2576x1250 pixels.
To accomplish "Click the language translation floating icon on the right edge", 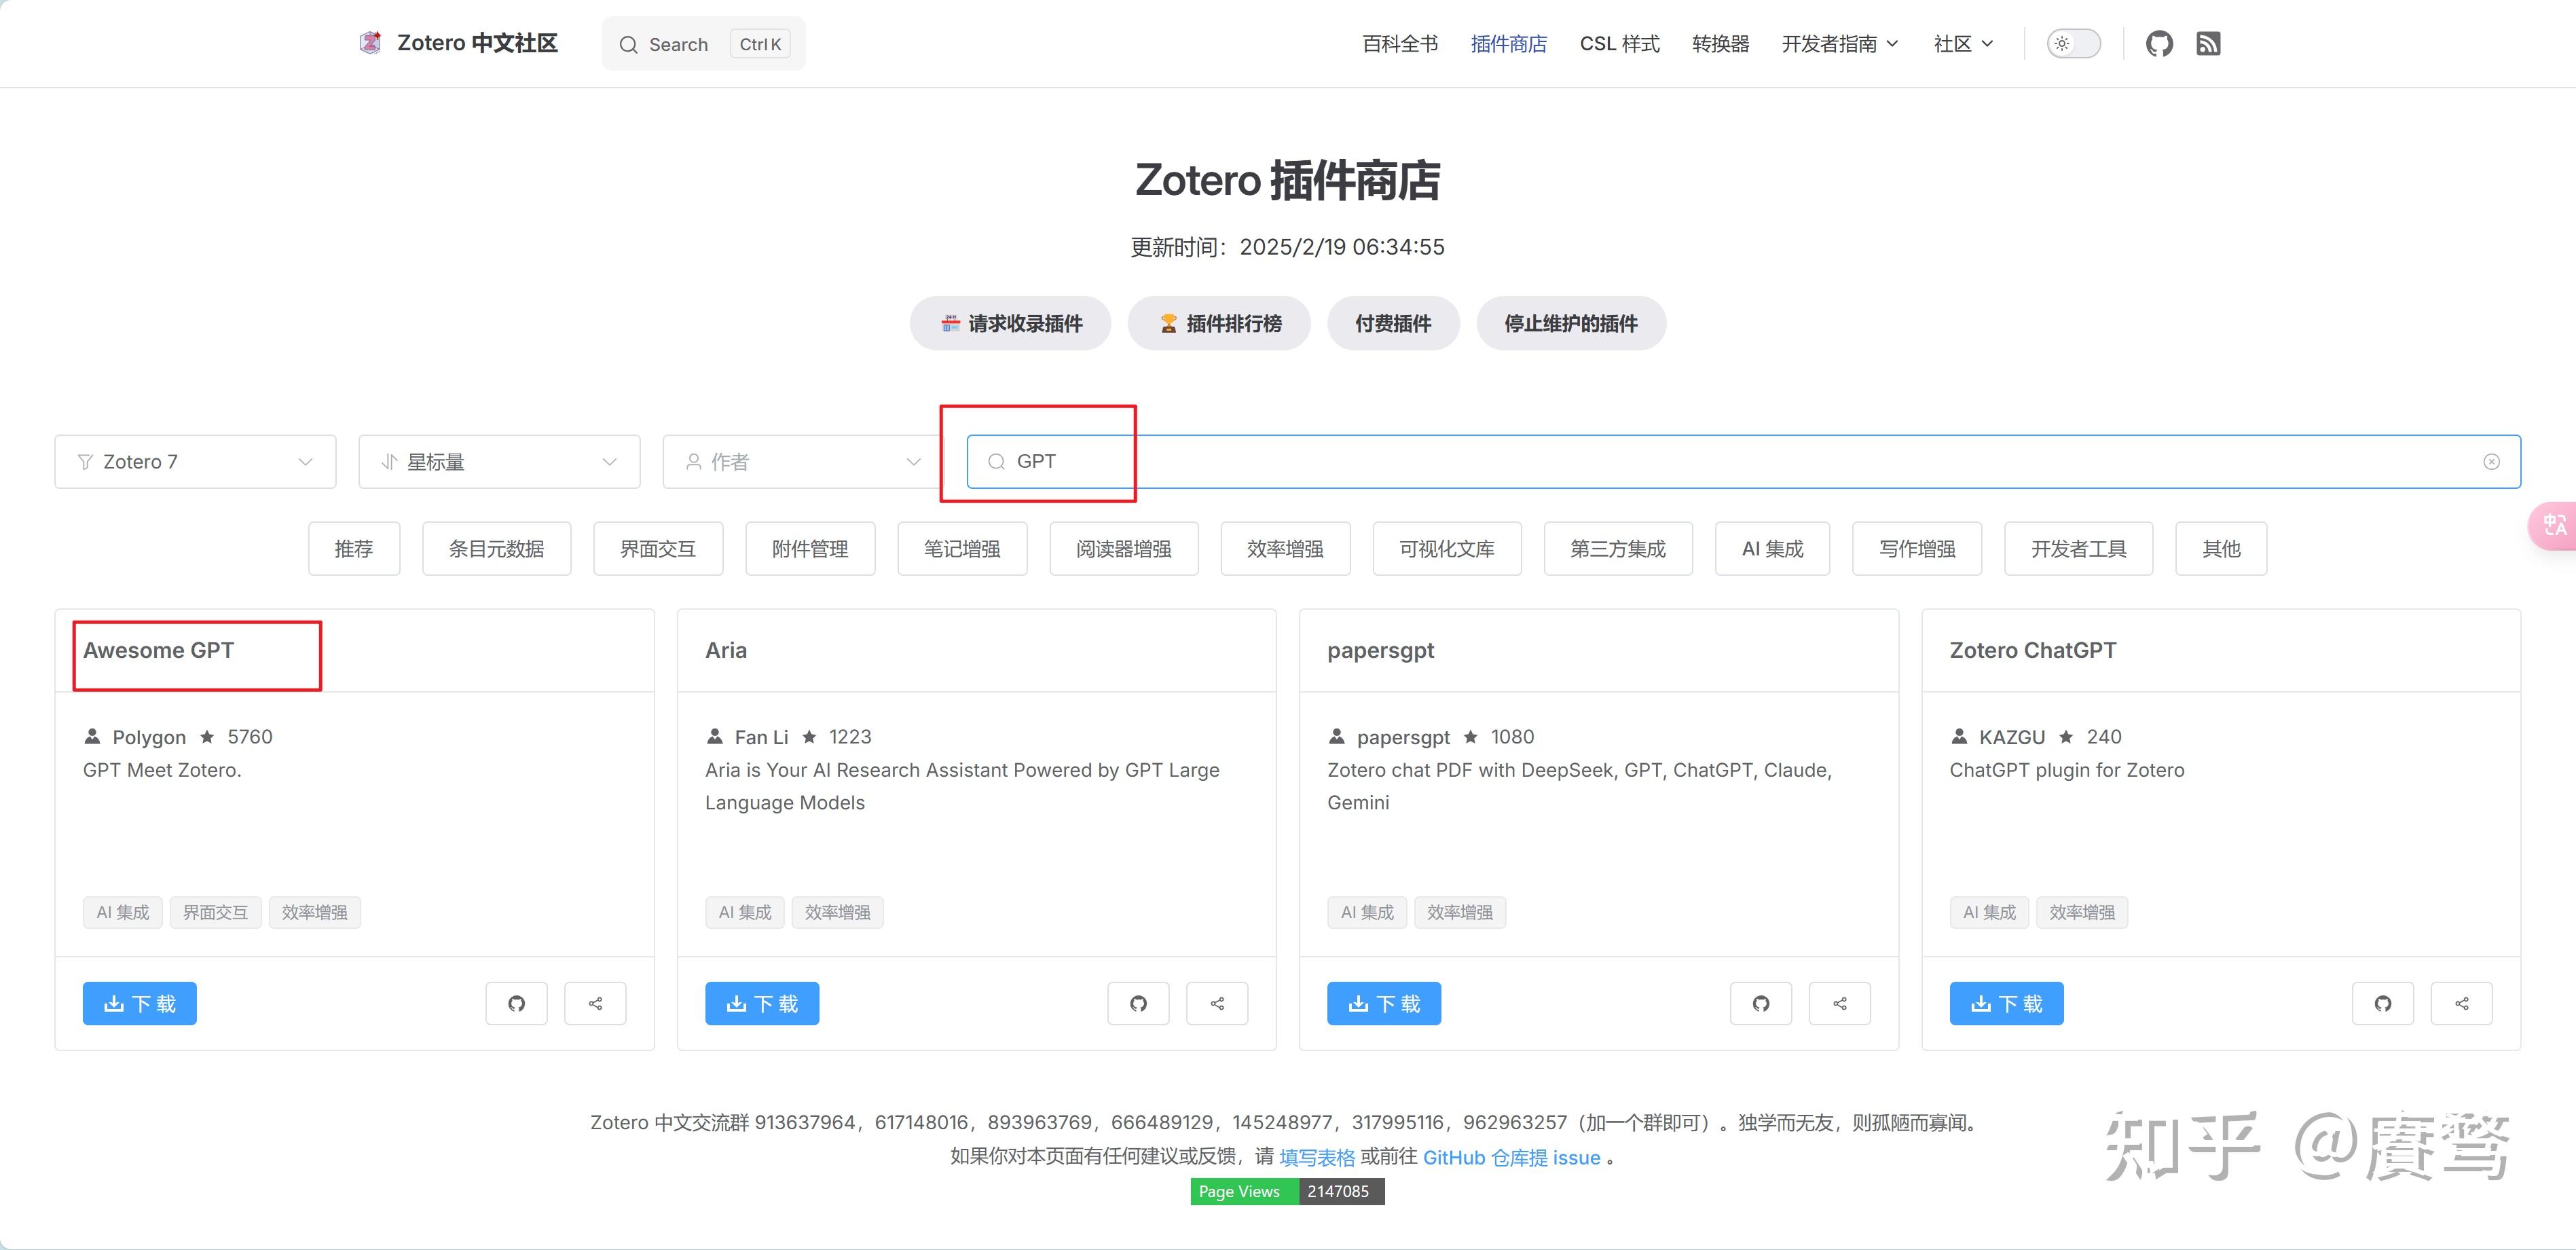I will [x=2556, y=525].
